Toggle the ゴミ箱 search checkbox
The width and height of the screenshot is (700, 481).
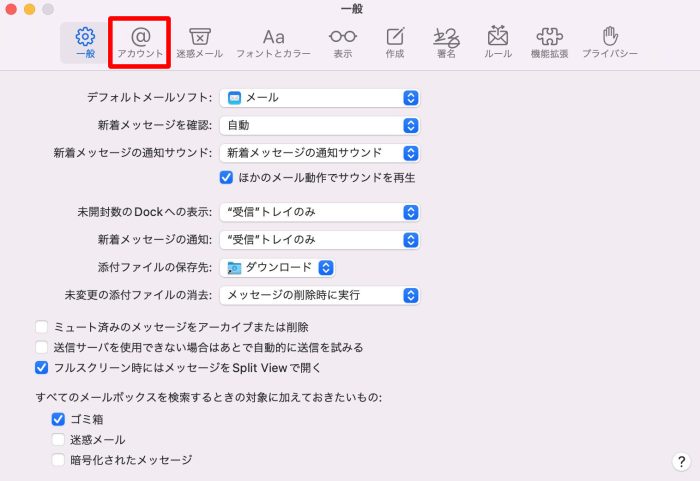pos(58,420)
